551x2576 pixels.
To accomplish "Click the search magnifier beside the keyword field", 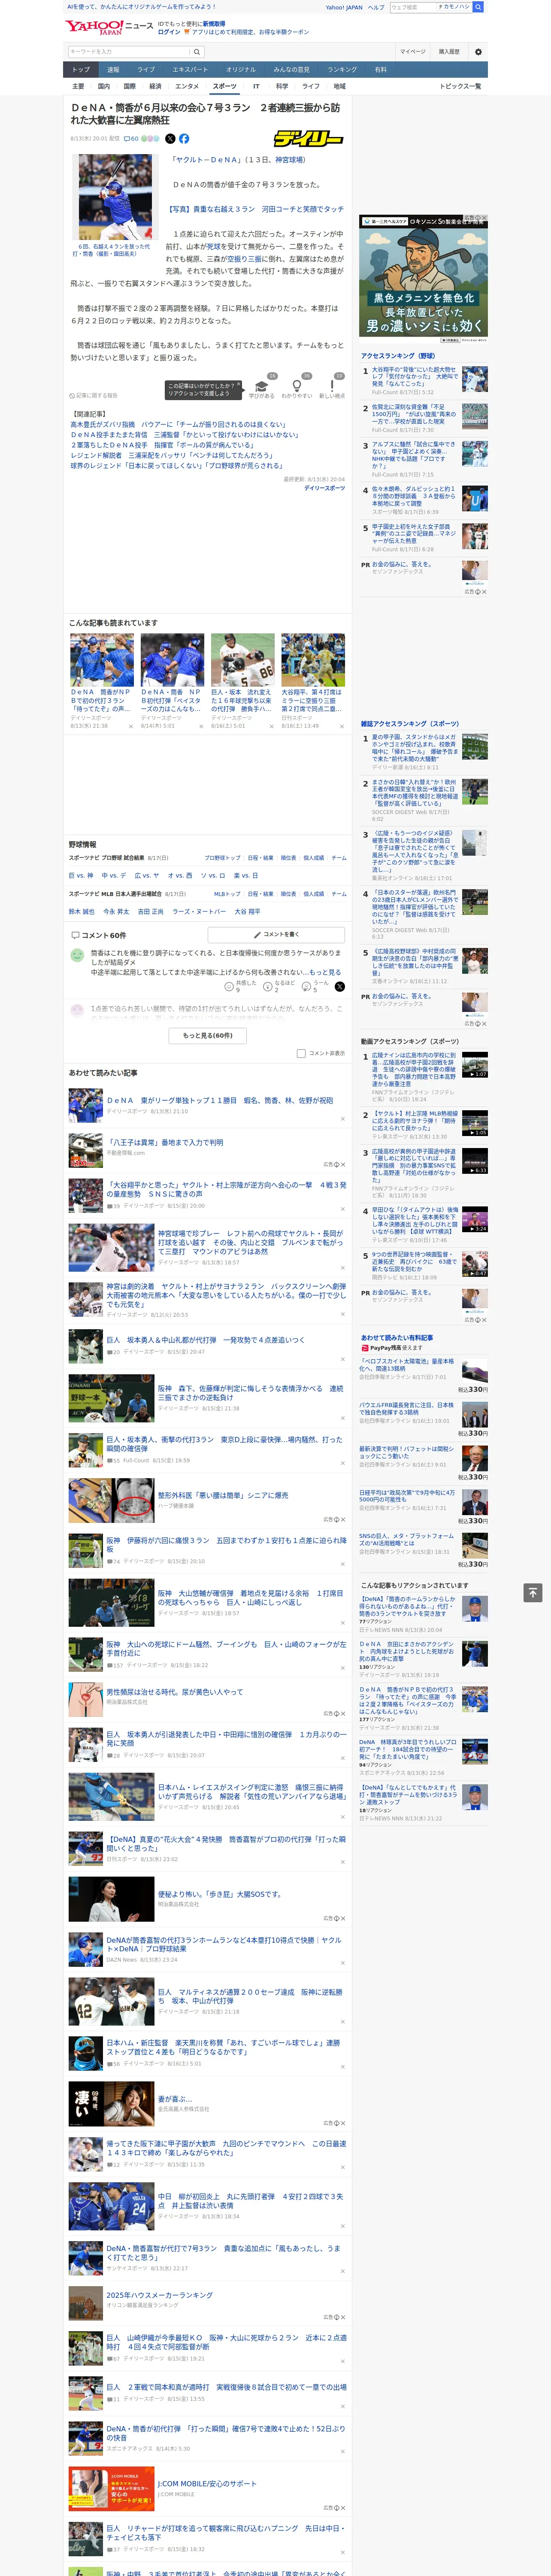I will coord(197,51).
